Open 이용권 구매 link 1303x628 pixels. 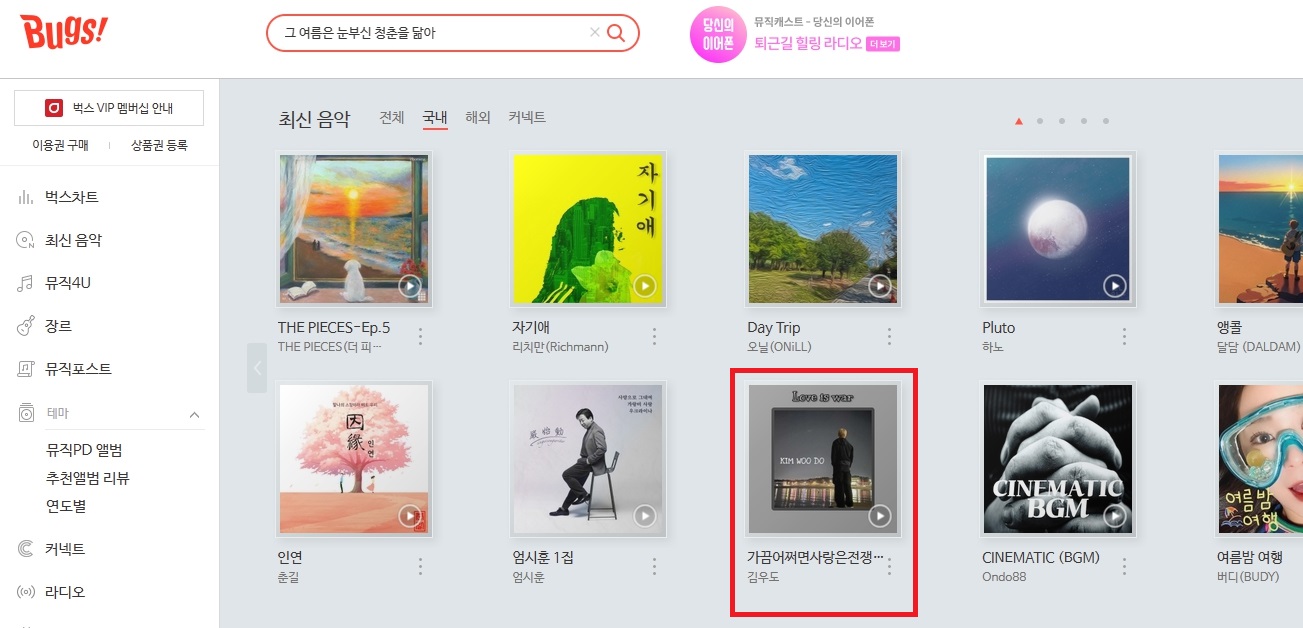(60, 145)
